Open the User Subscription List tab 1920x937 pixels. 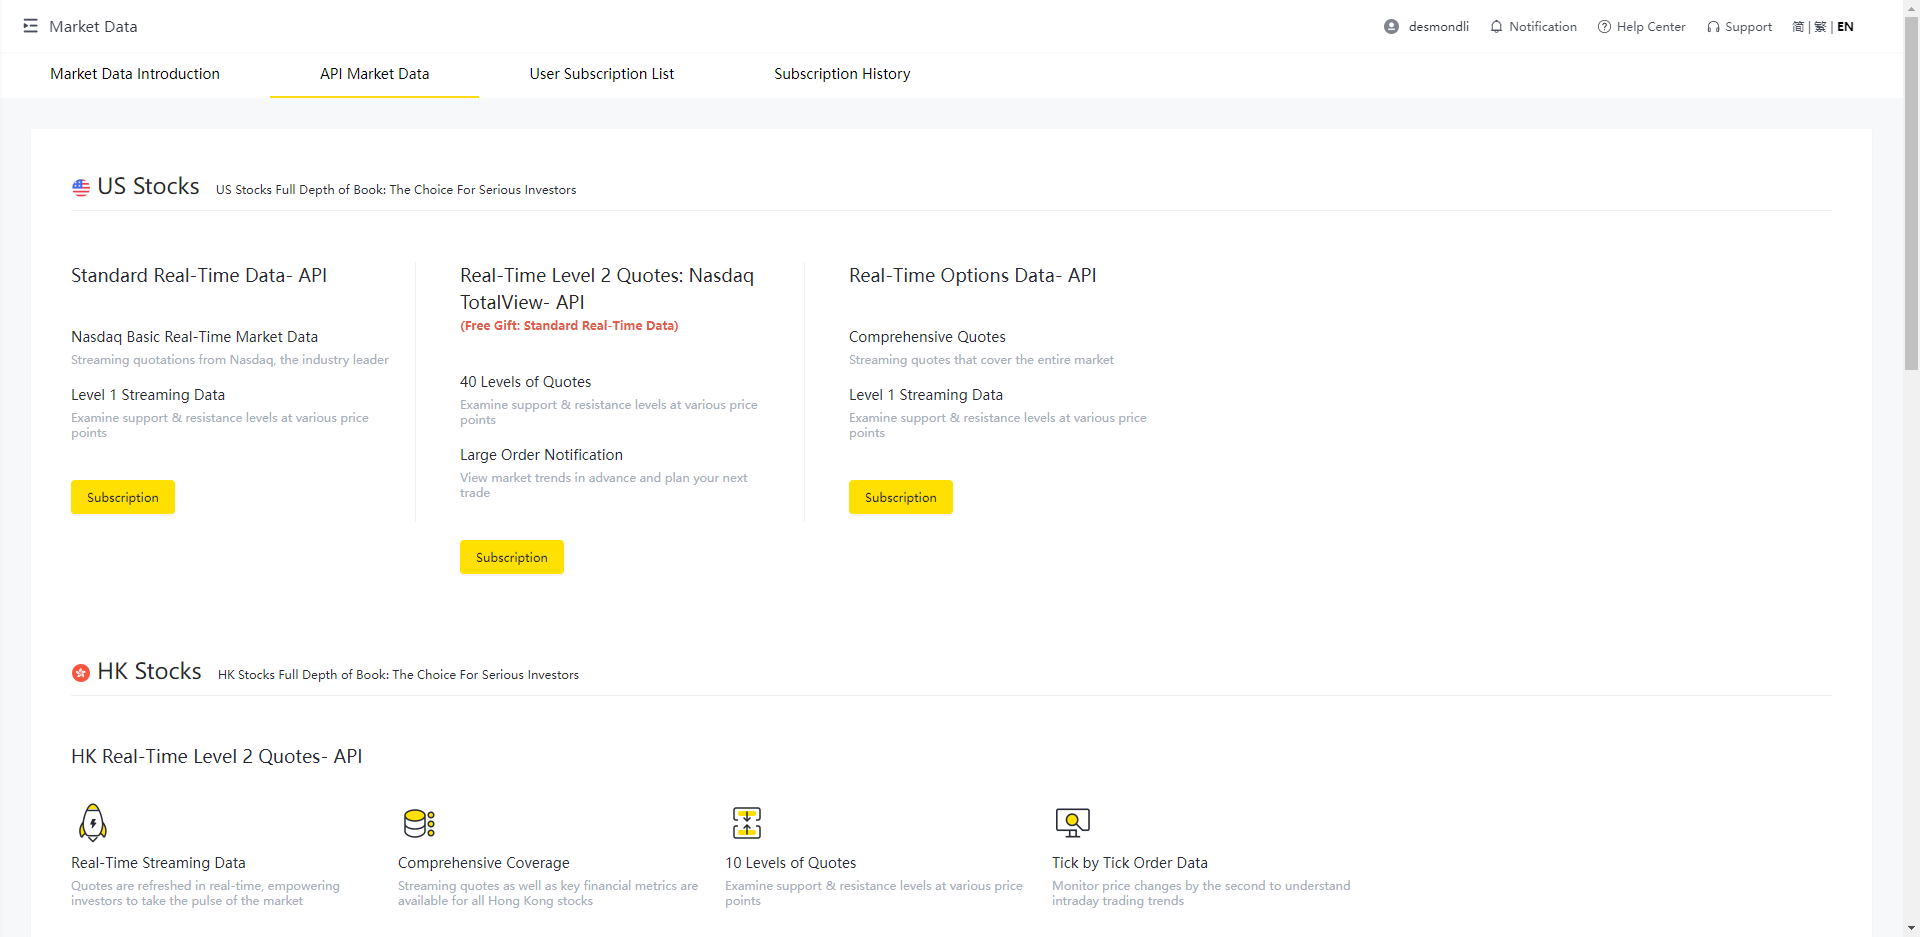point(601,74)
